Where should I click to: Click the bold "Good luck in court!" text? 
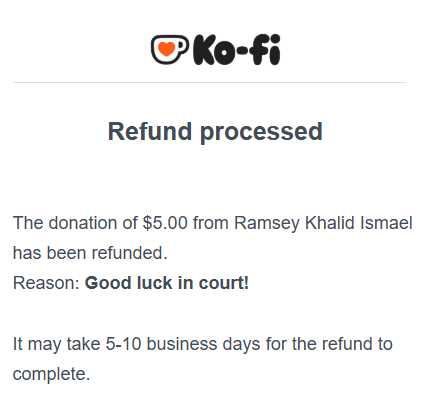tap(167, 283)
